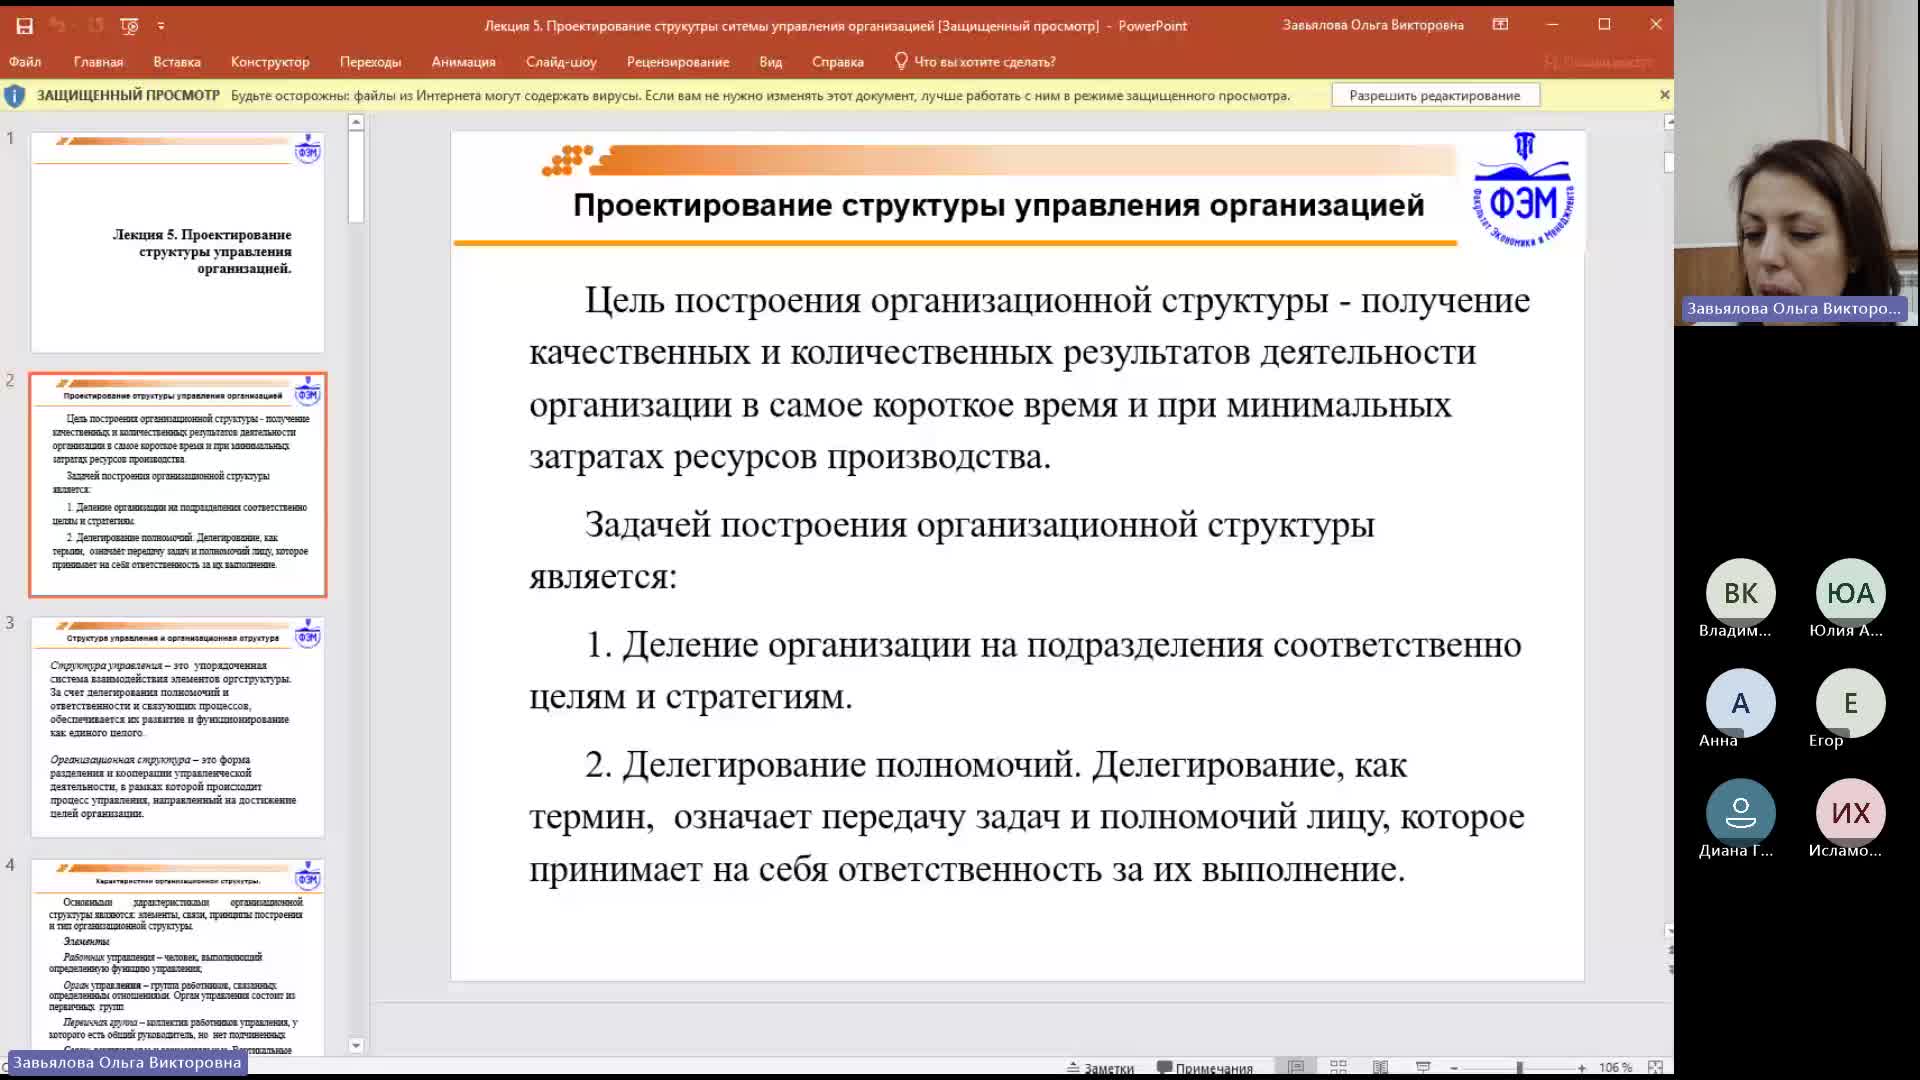Click the line '2. Делегирование полномочий'

coord(1026,816)
